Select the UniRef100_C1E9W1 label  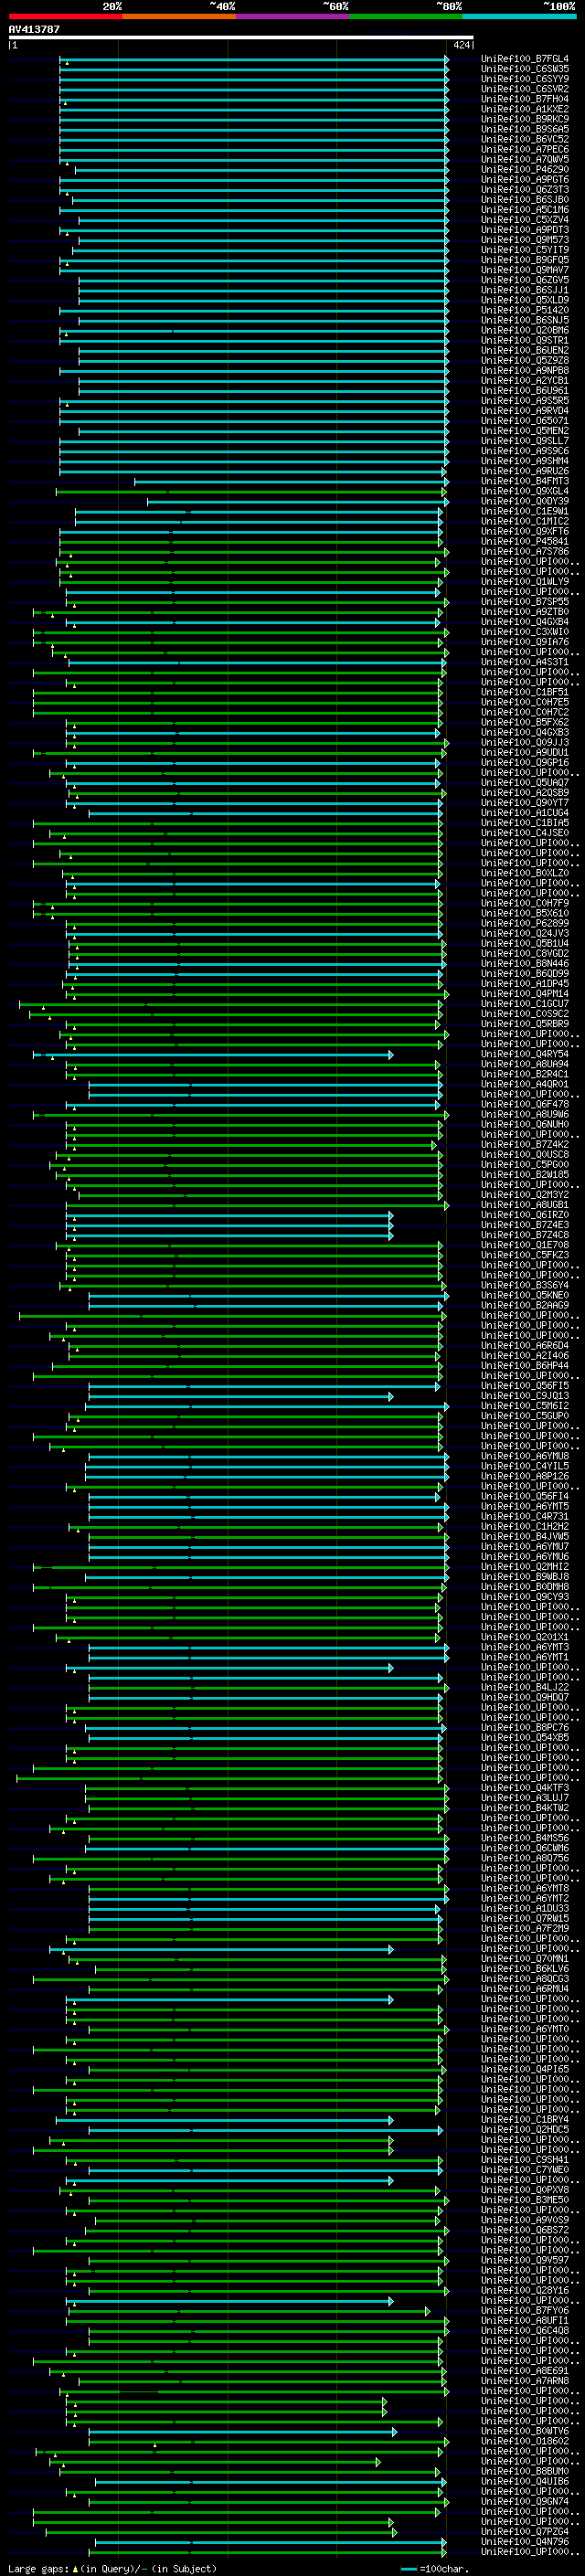[x=525, y=511]
